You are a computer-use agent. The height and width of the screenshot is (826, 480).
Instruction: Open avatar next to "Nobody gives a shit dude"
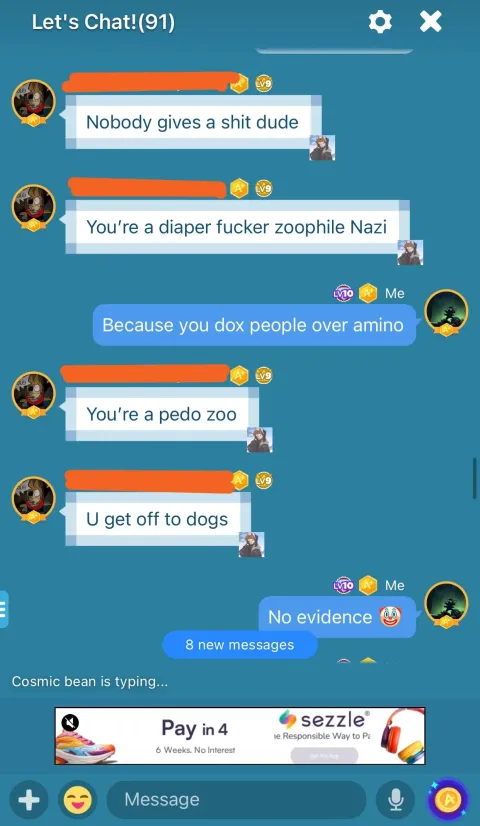tap(34, 102)
